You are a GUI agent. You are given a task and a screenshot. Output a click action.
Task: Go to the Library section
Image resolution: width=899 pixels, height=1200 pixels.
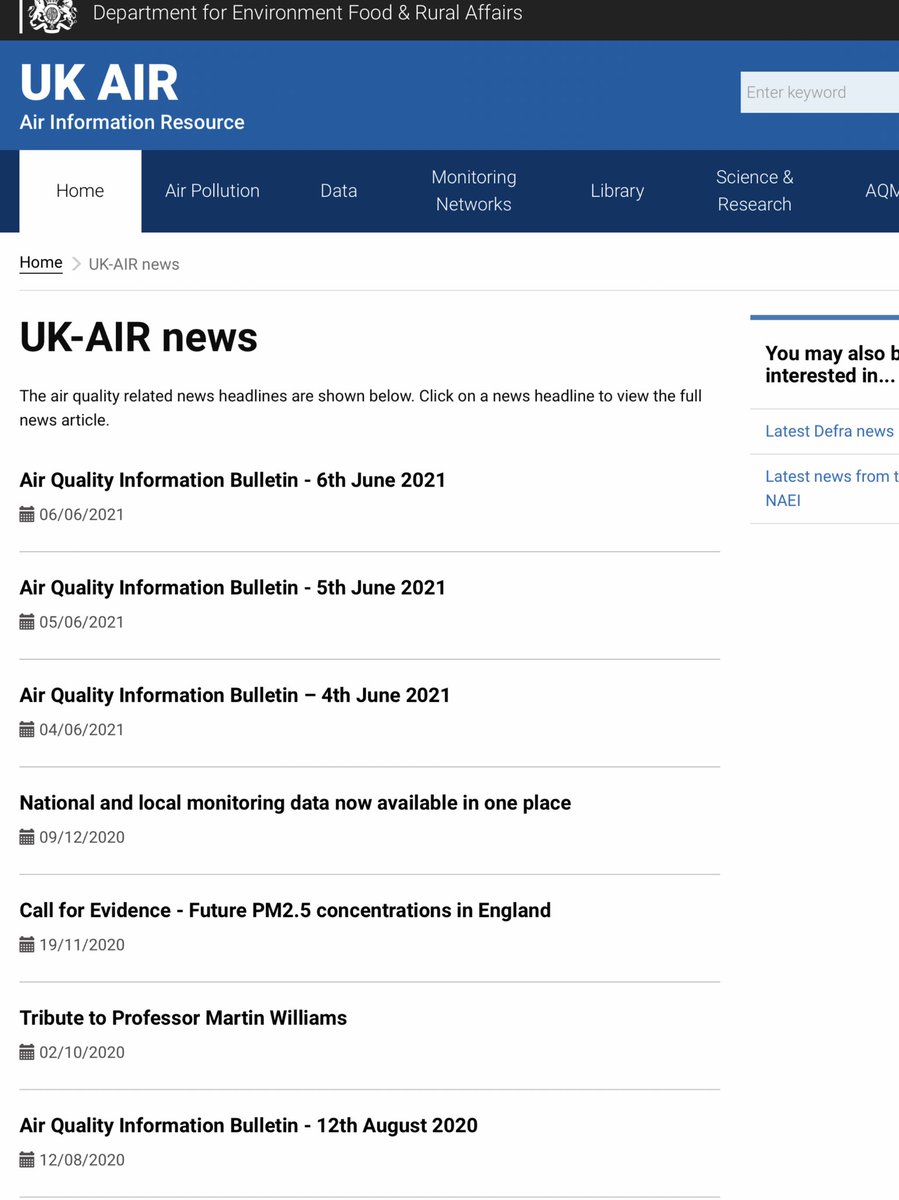[x=617, y=191]
